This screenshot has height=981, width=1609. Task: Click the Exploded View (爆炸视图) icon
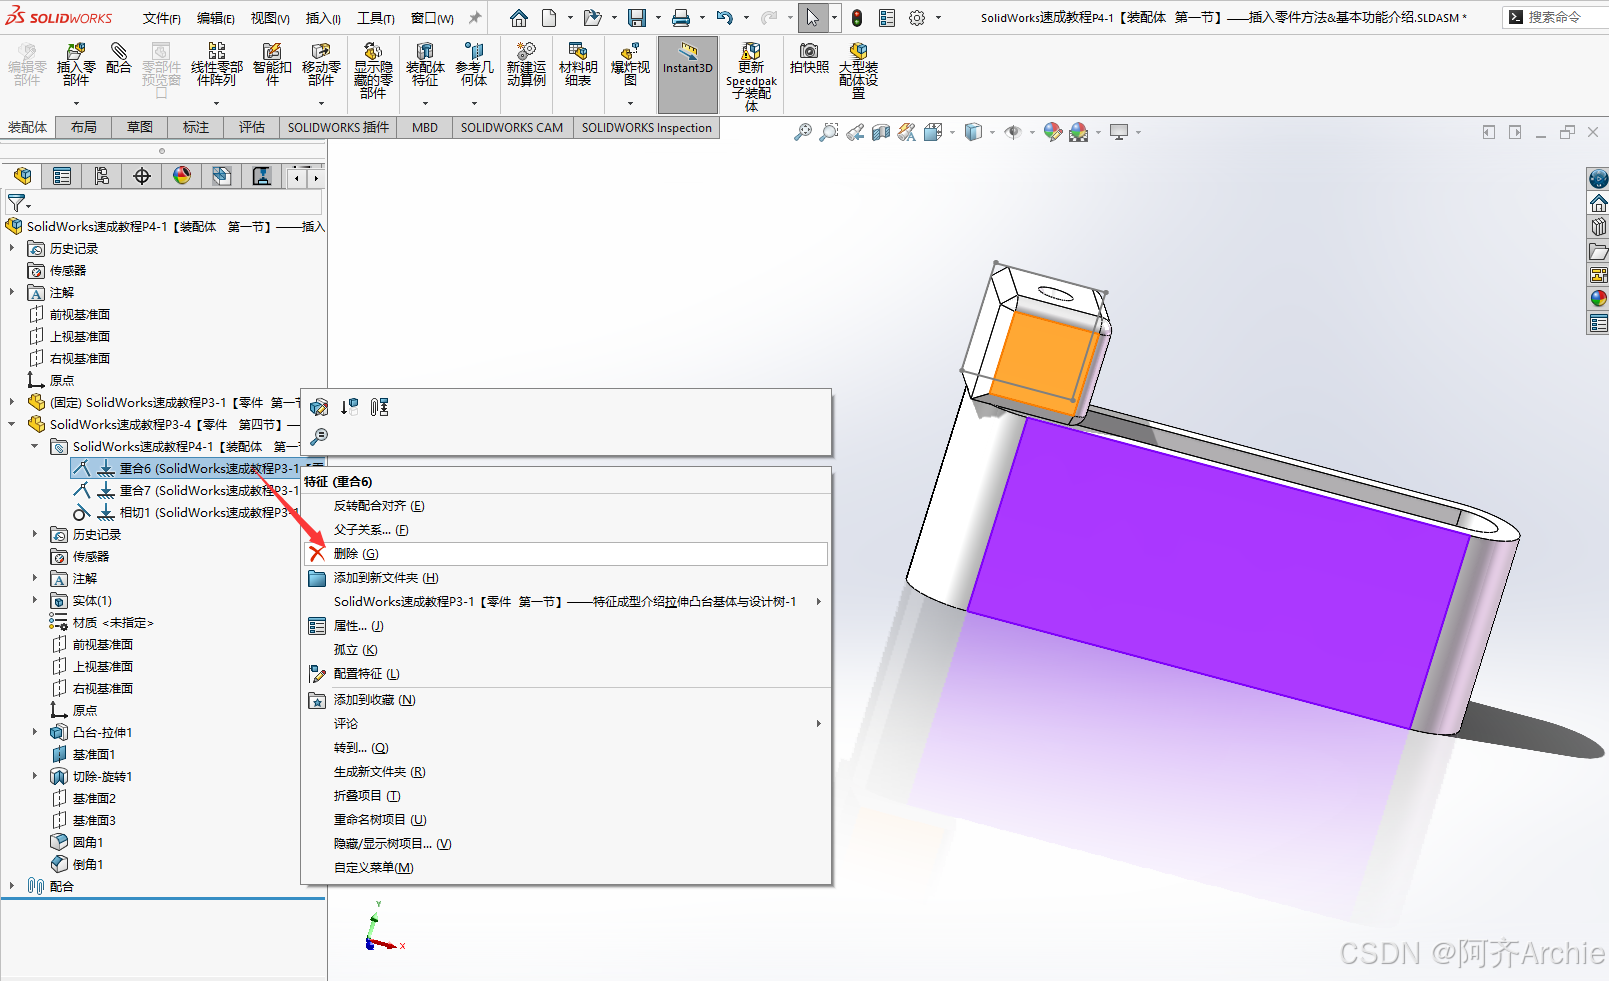point(630,65)
